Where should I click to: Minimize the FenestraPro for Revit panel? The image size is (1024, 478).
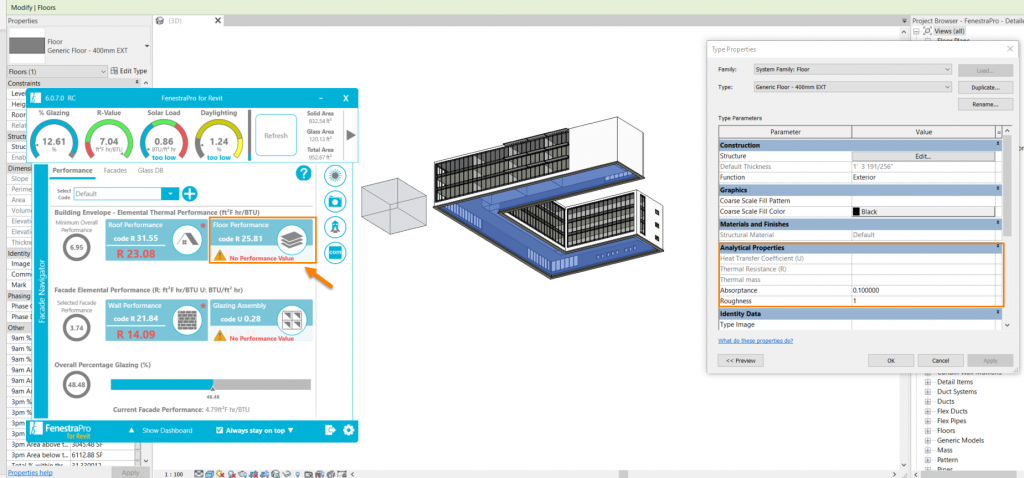pos(320,98)
